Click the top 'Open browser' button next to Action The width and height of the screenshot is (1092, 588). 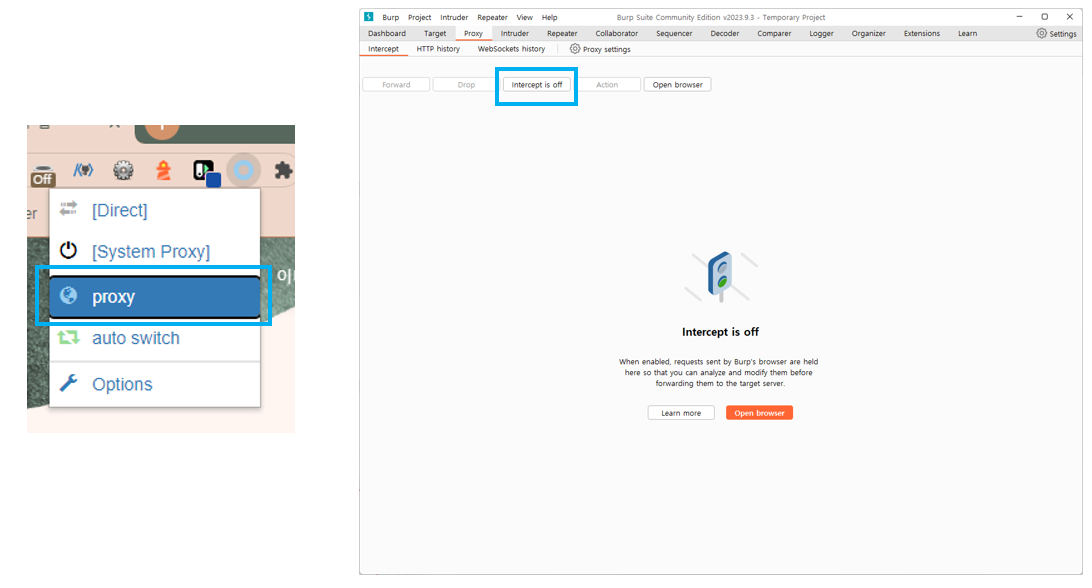pos(678,84)
